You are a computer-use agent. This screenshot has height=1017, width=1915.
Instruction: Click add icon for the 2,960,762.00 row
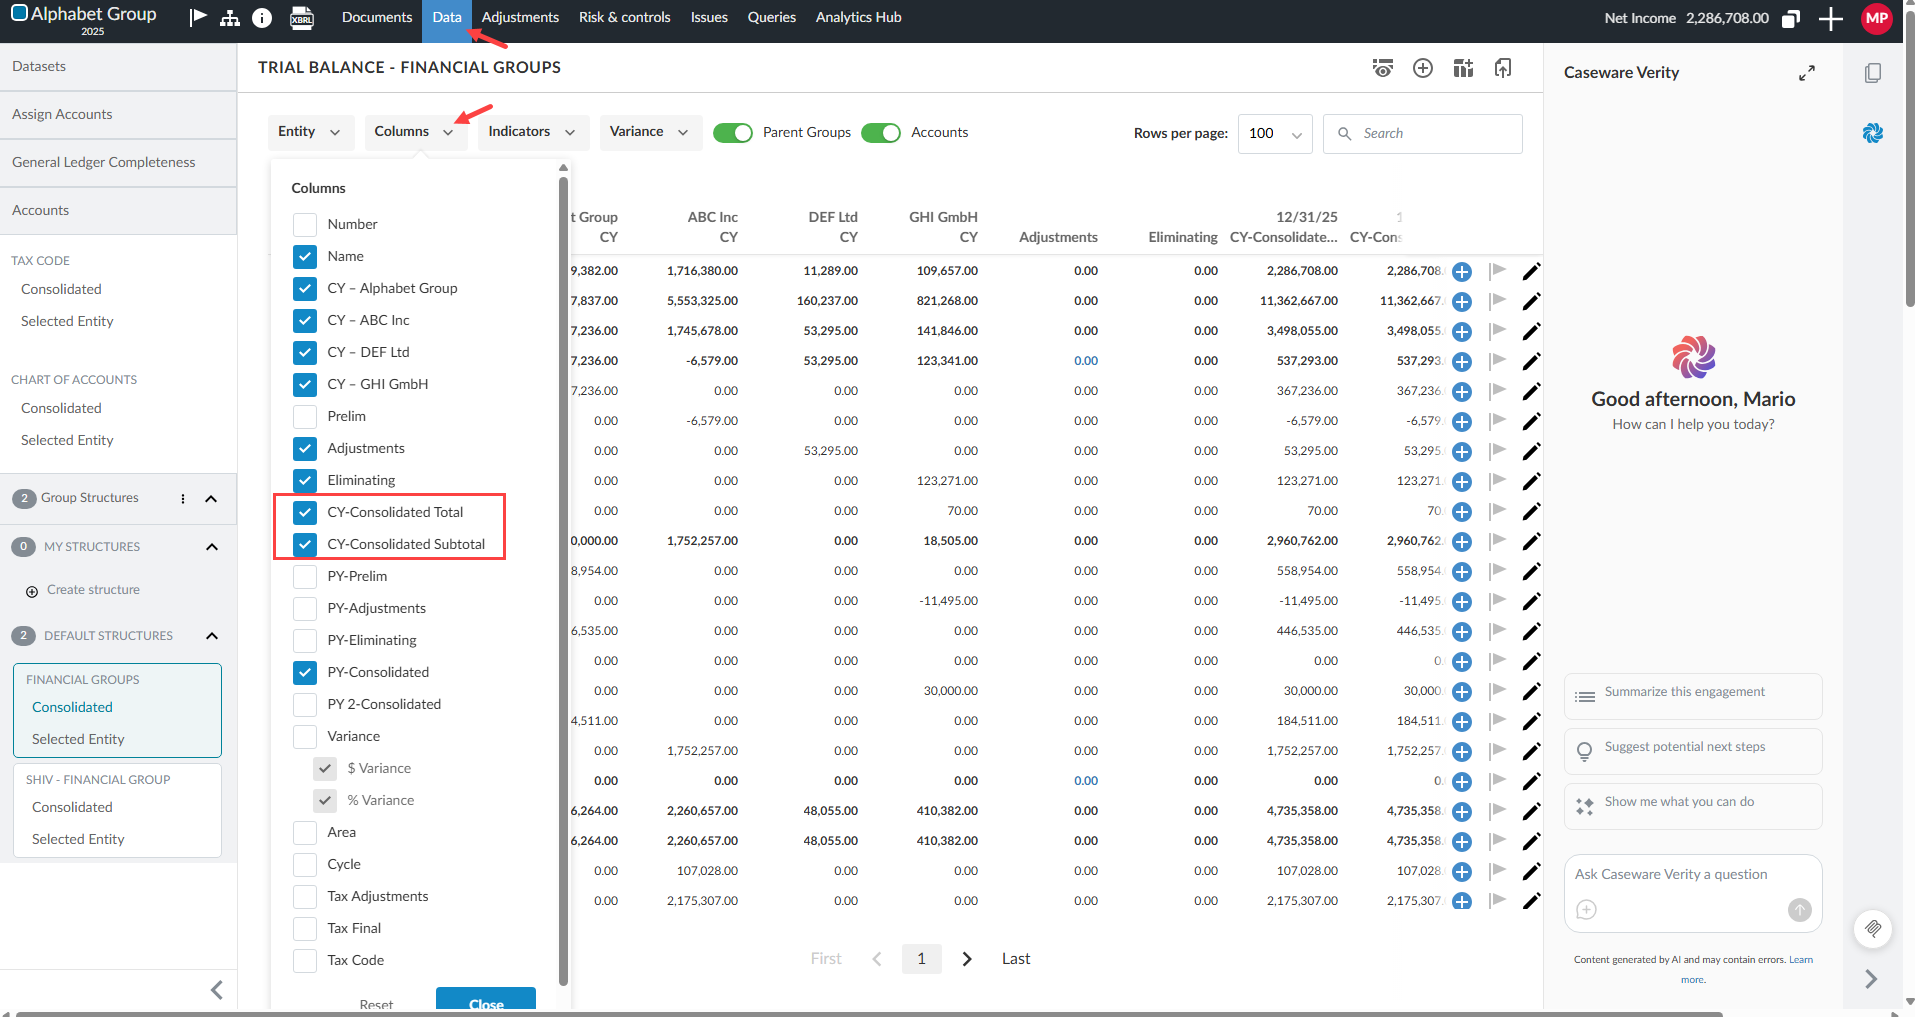[1462, 541]
